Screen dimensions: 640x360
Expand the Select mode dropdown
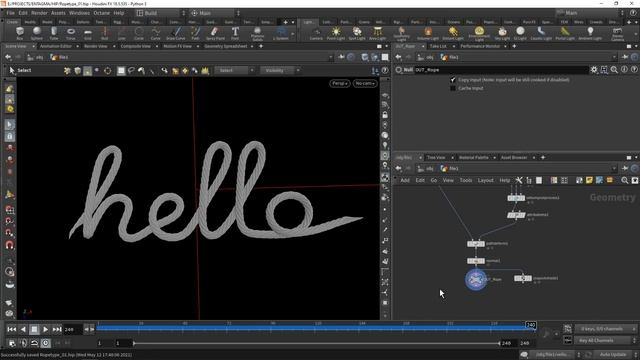(x=235, y=70)
